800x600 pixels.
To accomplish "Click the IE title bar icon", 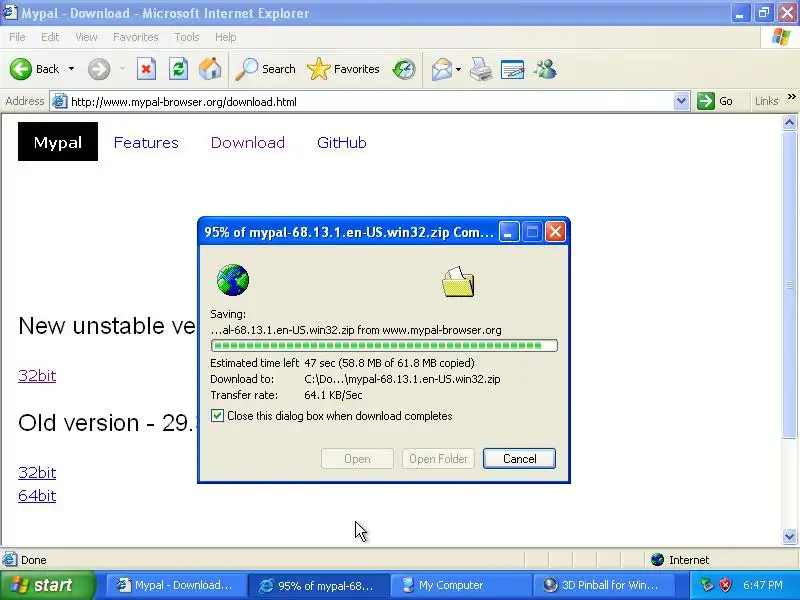I will click(x=10, y=12).
